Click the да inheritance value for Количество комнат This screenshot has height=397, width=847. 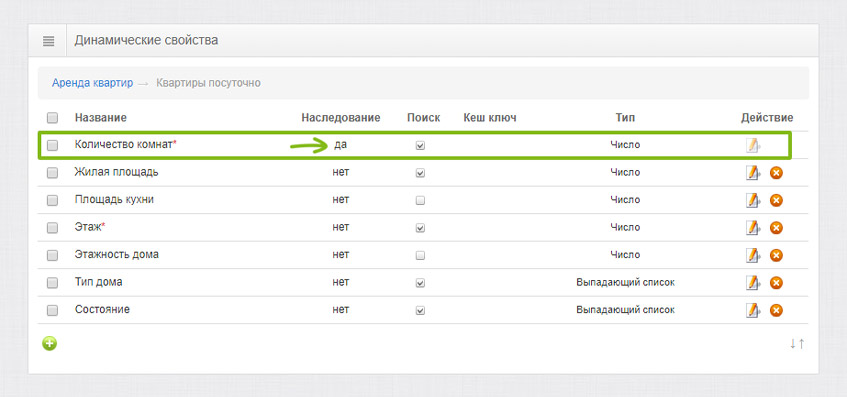point(340,145)
